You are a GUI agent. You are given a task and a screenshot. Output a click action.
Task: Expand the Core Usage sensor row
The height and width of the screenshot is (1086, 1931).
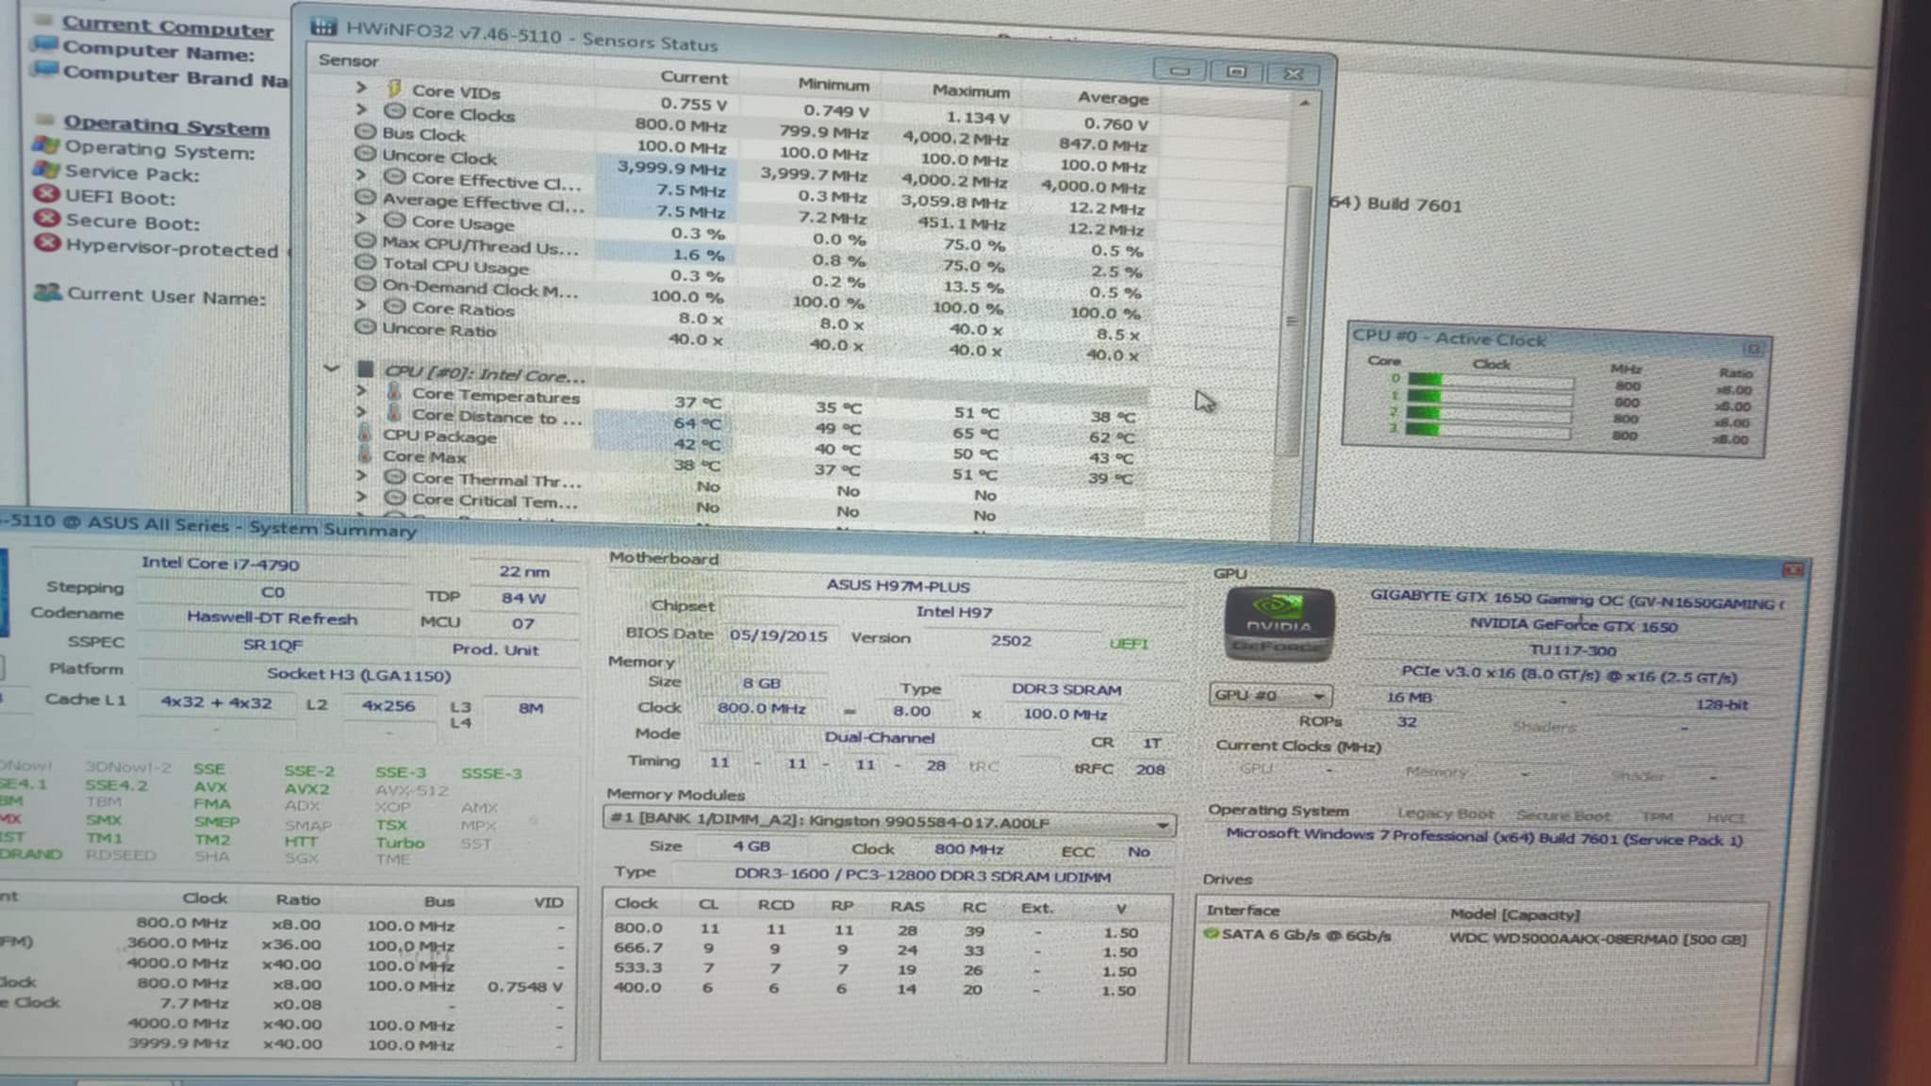coord(361,218)
